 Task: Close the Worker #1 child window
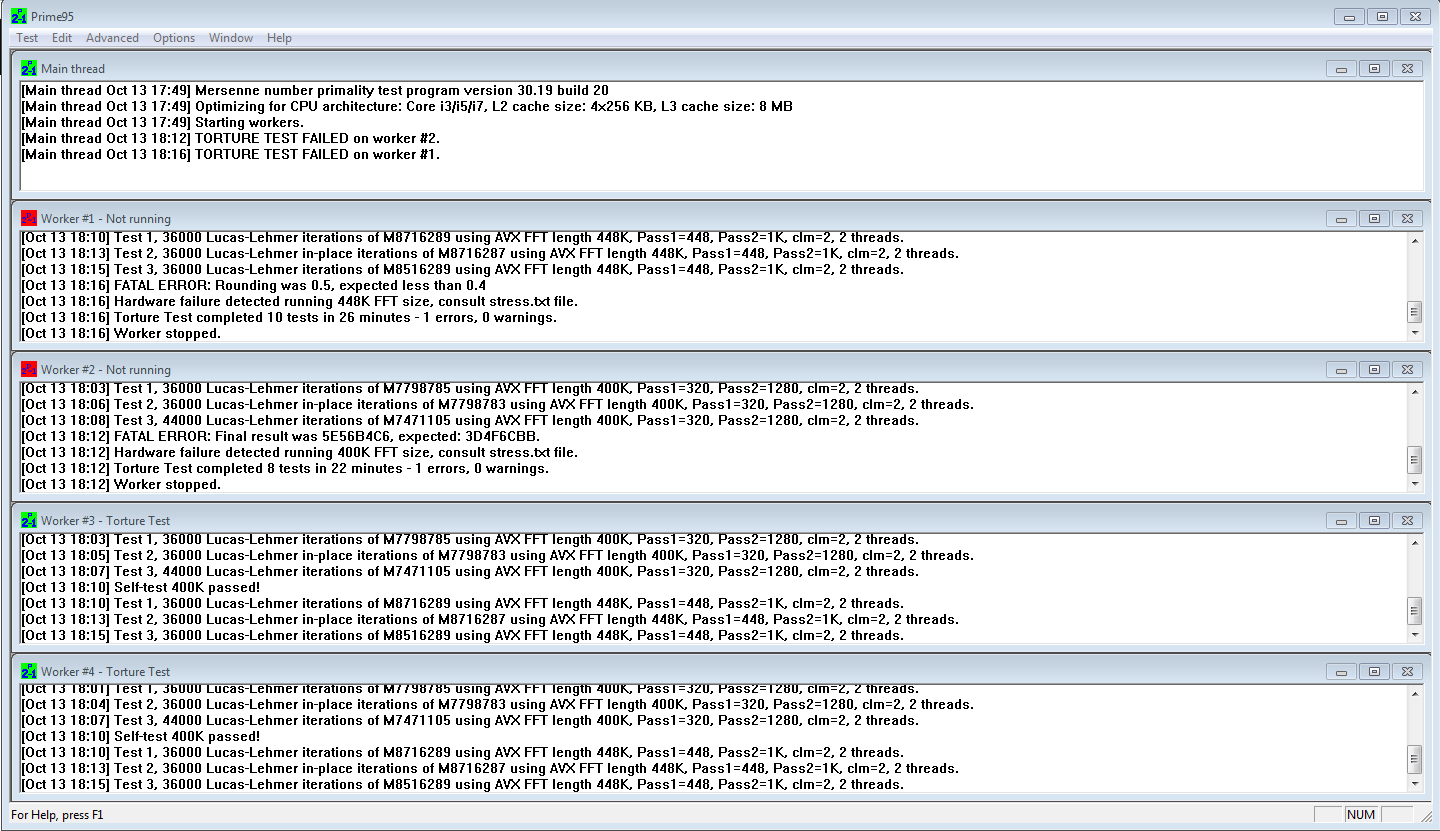click(x=1407, y=219)
